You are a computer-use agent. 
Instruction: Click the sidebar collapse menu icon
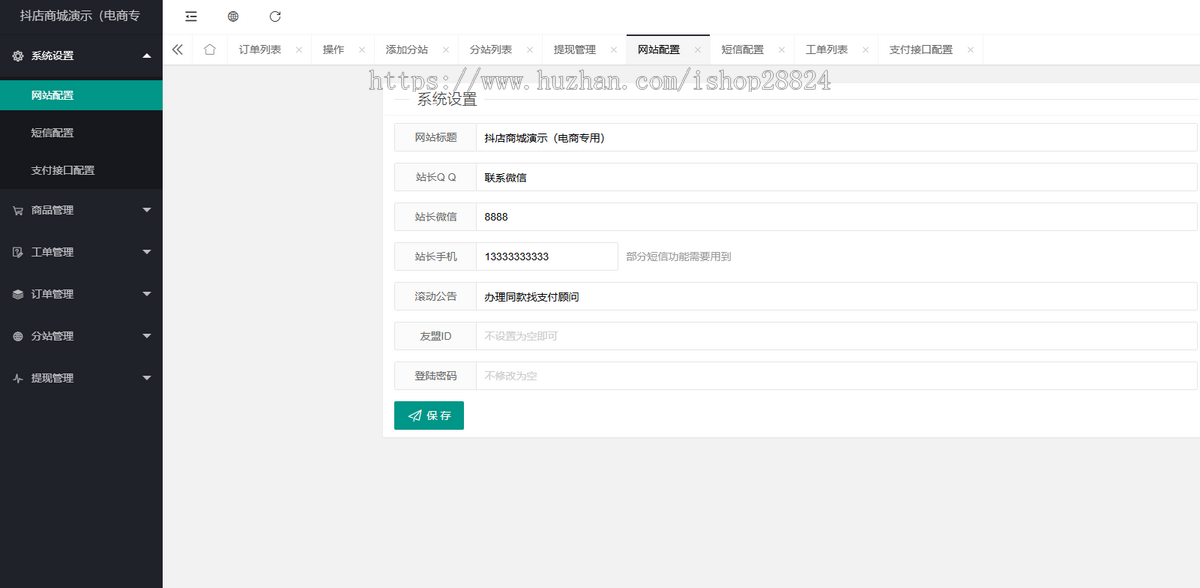click(x=191, y=16)
